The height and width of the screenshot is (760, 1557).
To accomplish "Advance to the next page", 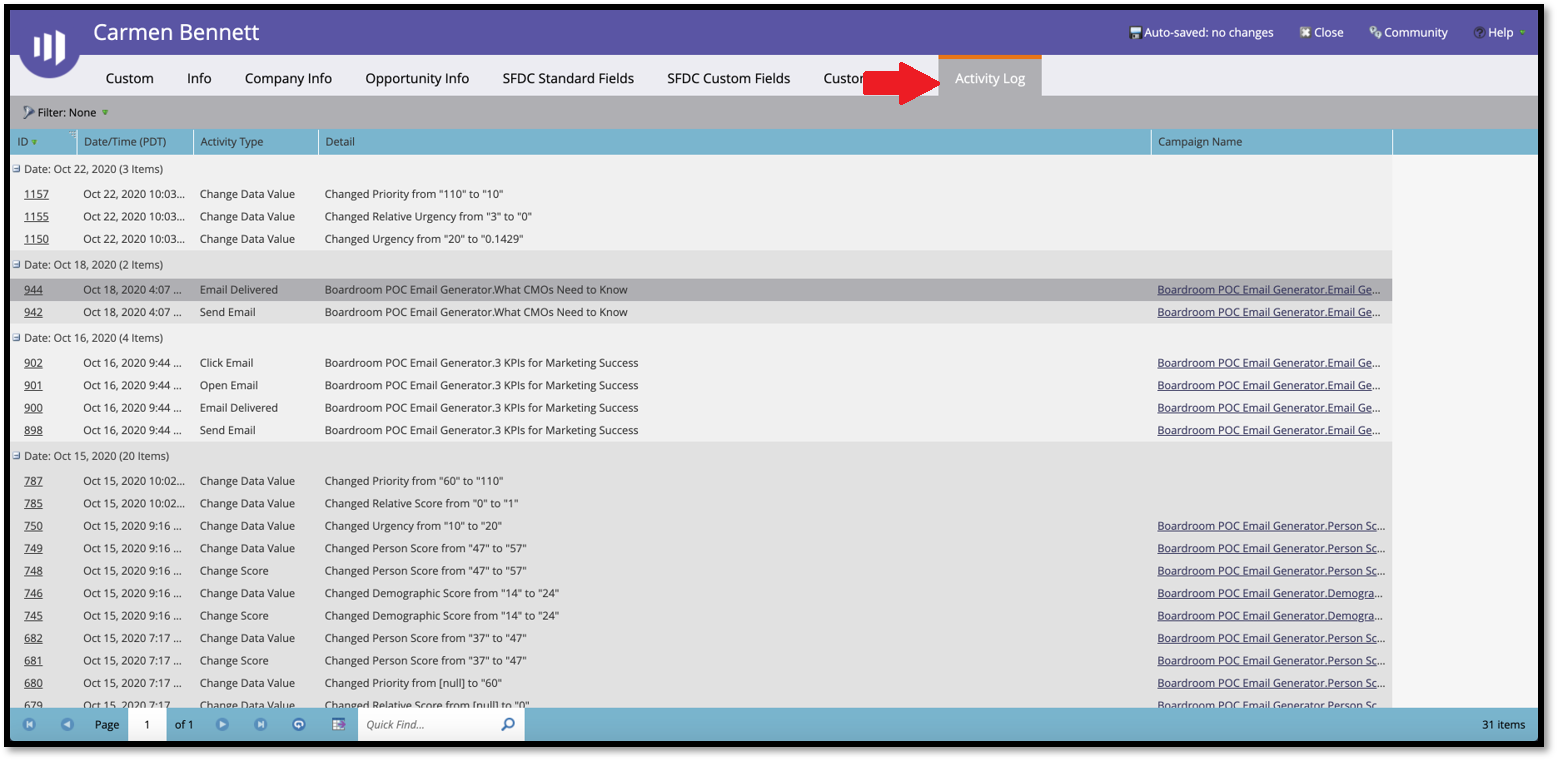I will click(222, 724).
